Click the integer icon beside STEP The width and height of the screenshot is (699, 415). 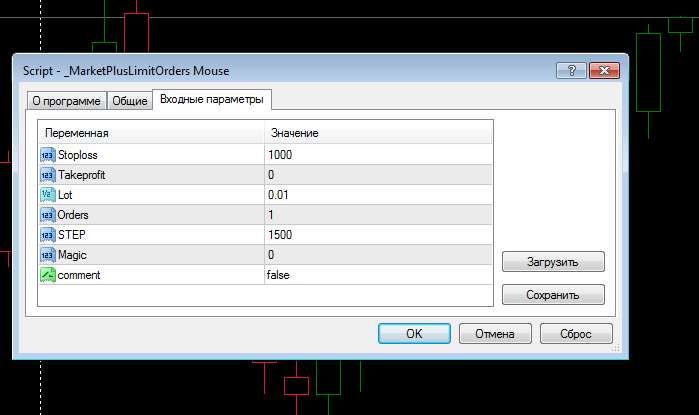pos(48,234)
